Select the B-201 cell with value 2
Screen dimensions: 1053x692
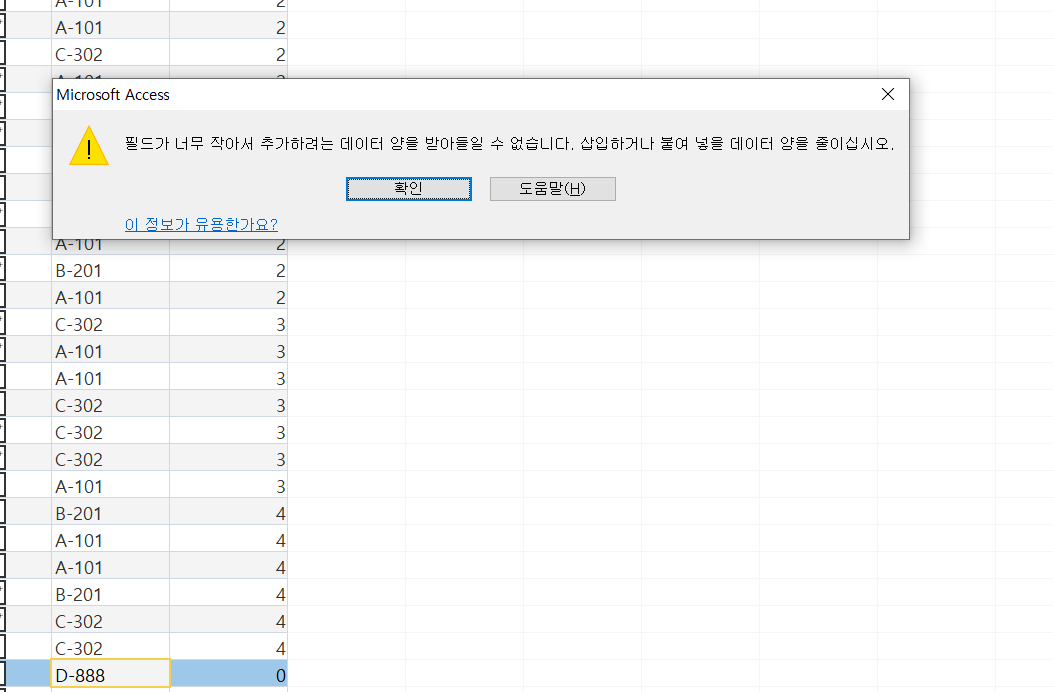point(110,271)
